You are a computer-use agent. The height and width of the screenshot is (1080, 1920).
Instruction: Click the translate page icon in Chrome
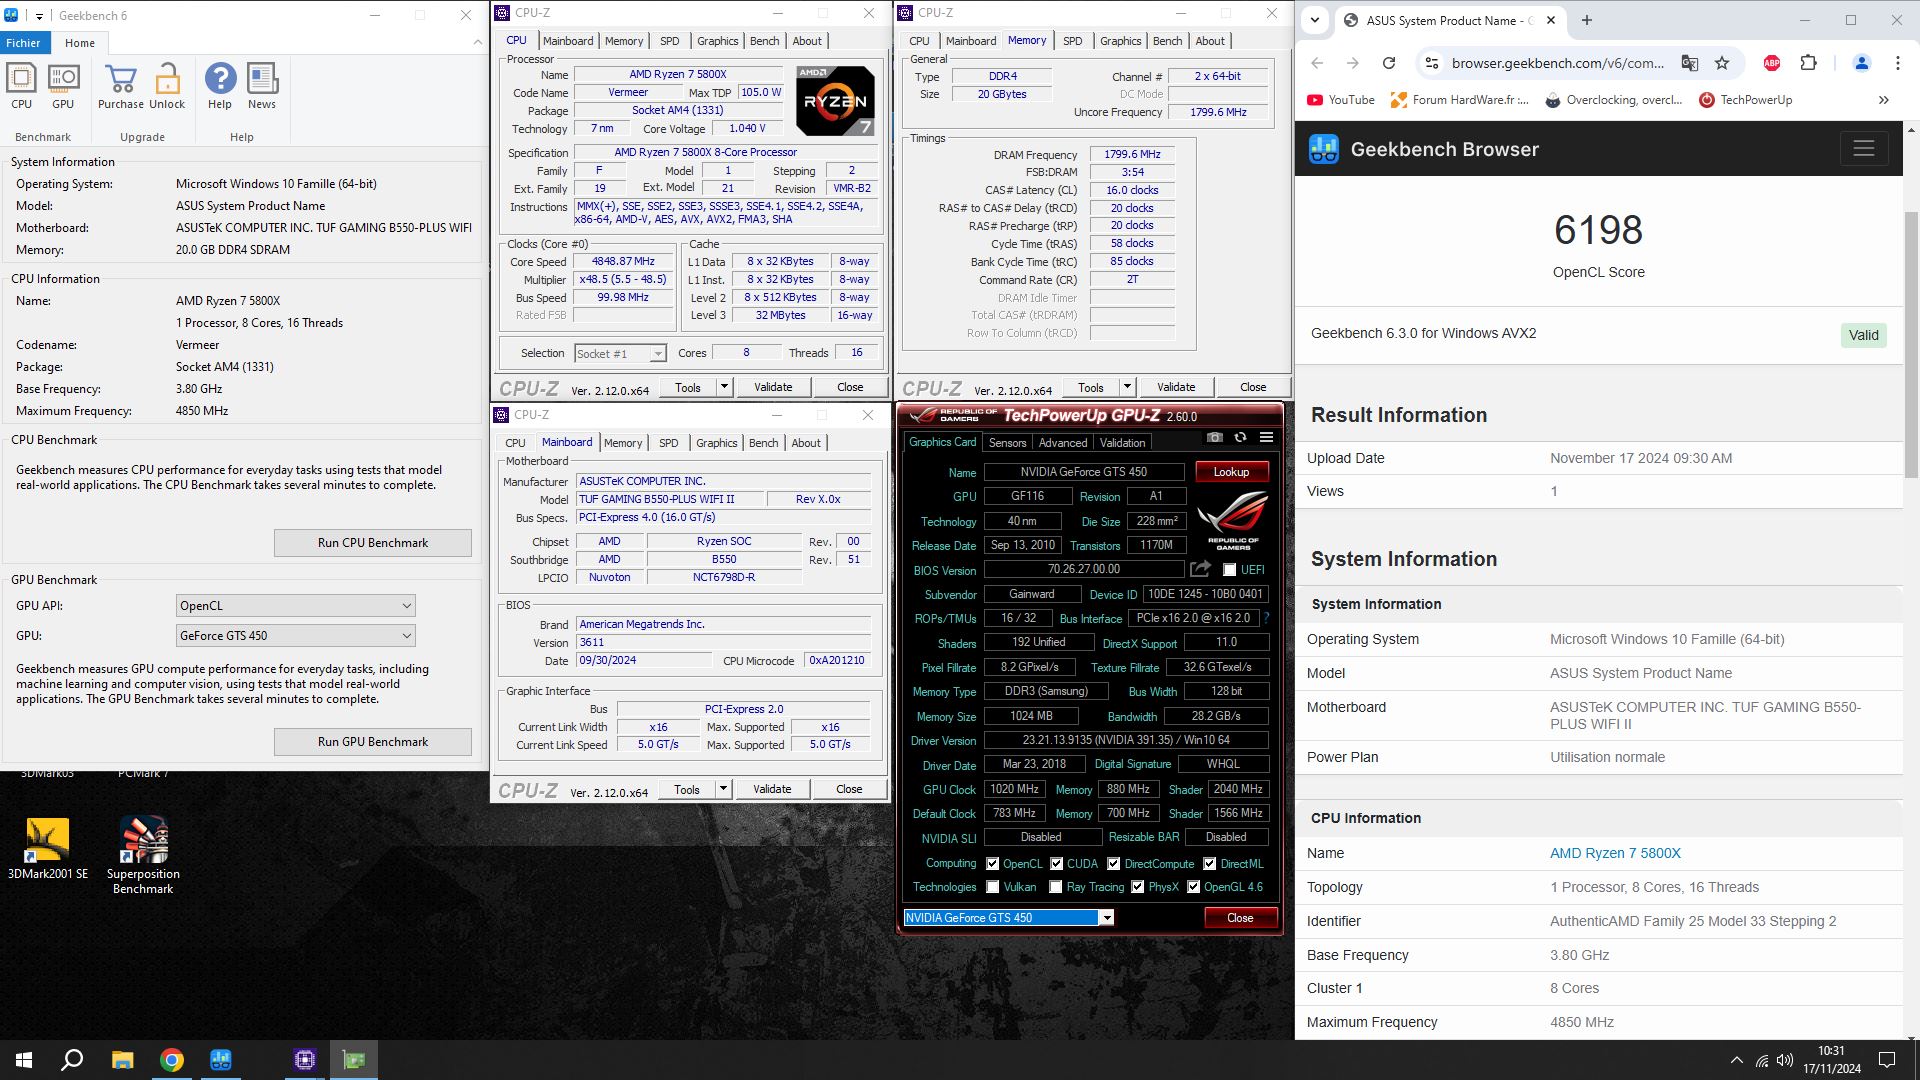click(1689, 63)
